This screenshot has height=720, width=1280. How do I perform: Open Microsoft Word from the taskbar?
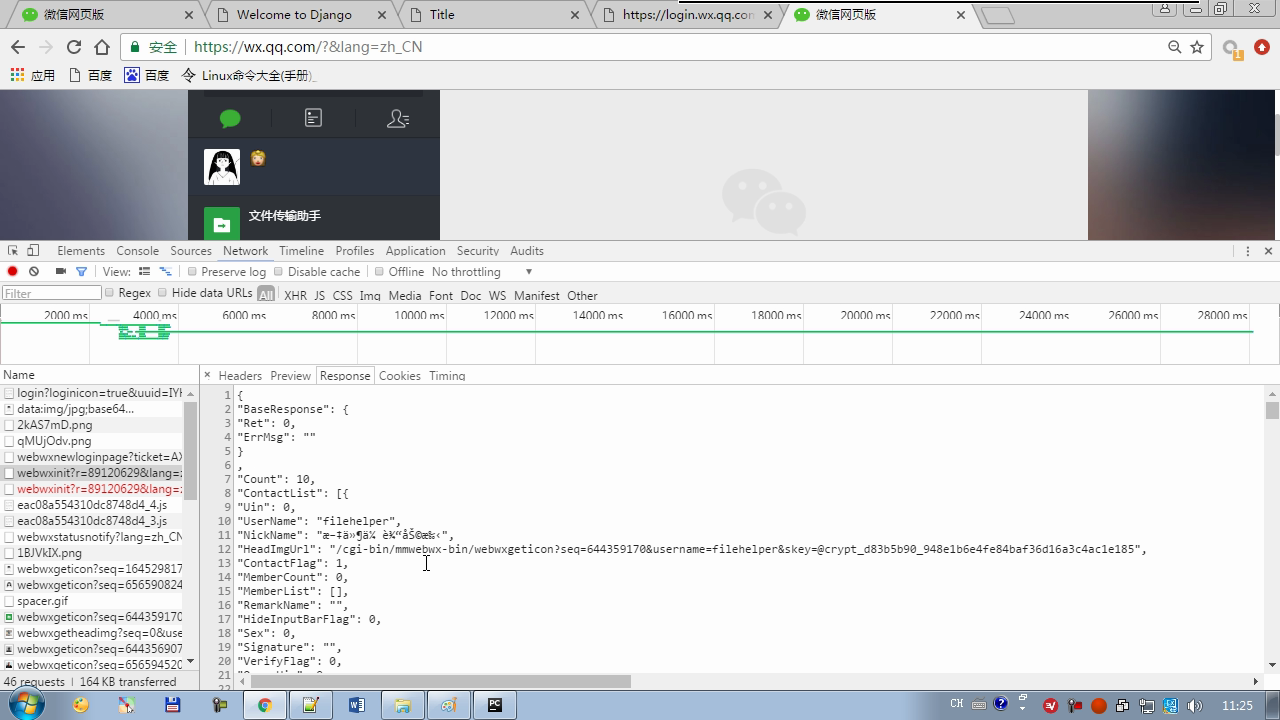click(356, 705)
